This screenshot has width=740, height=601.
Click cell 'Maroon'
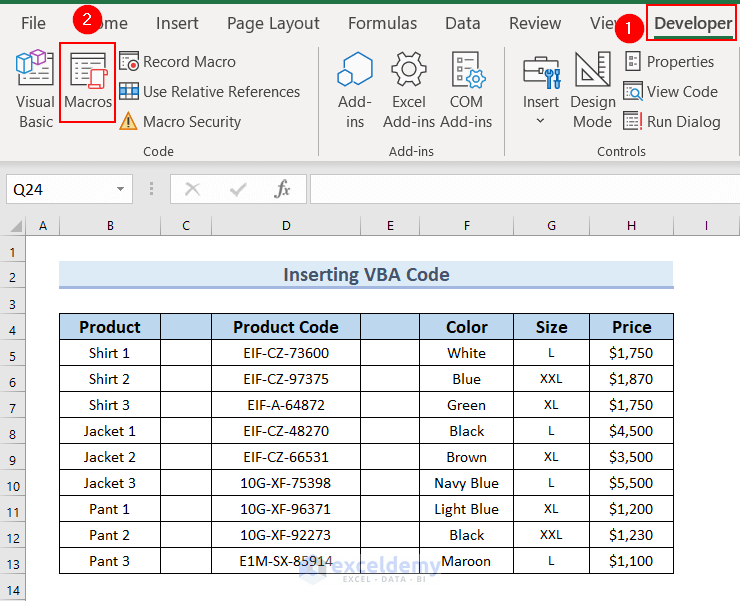click(x=467, y=560)
